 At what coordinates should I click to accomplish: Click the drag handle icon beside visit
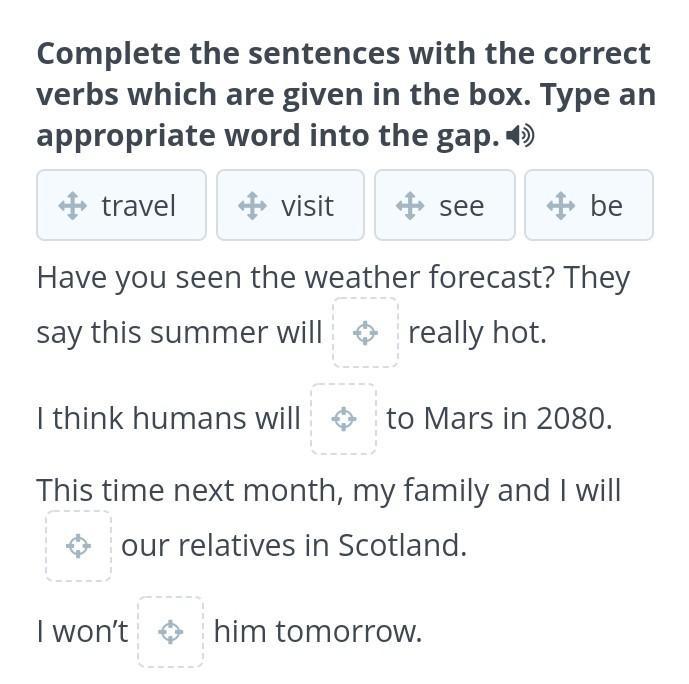pyautogui.click(x=252, y=206)
